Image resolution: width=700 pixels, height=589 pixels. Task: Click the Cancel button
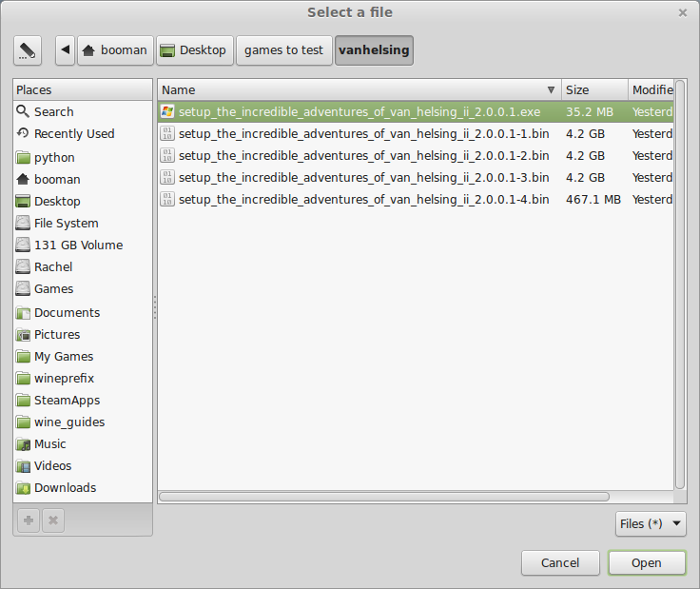tap(560, 563)
